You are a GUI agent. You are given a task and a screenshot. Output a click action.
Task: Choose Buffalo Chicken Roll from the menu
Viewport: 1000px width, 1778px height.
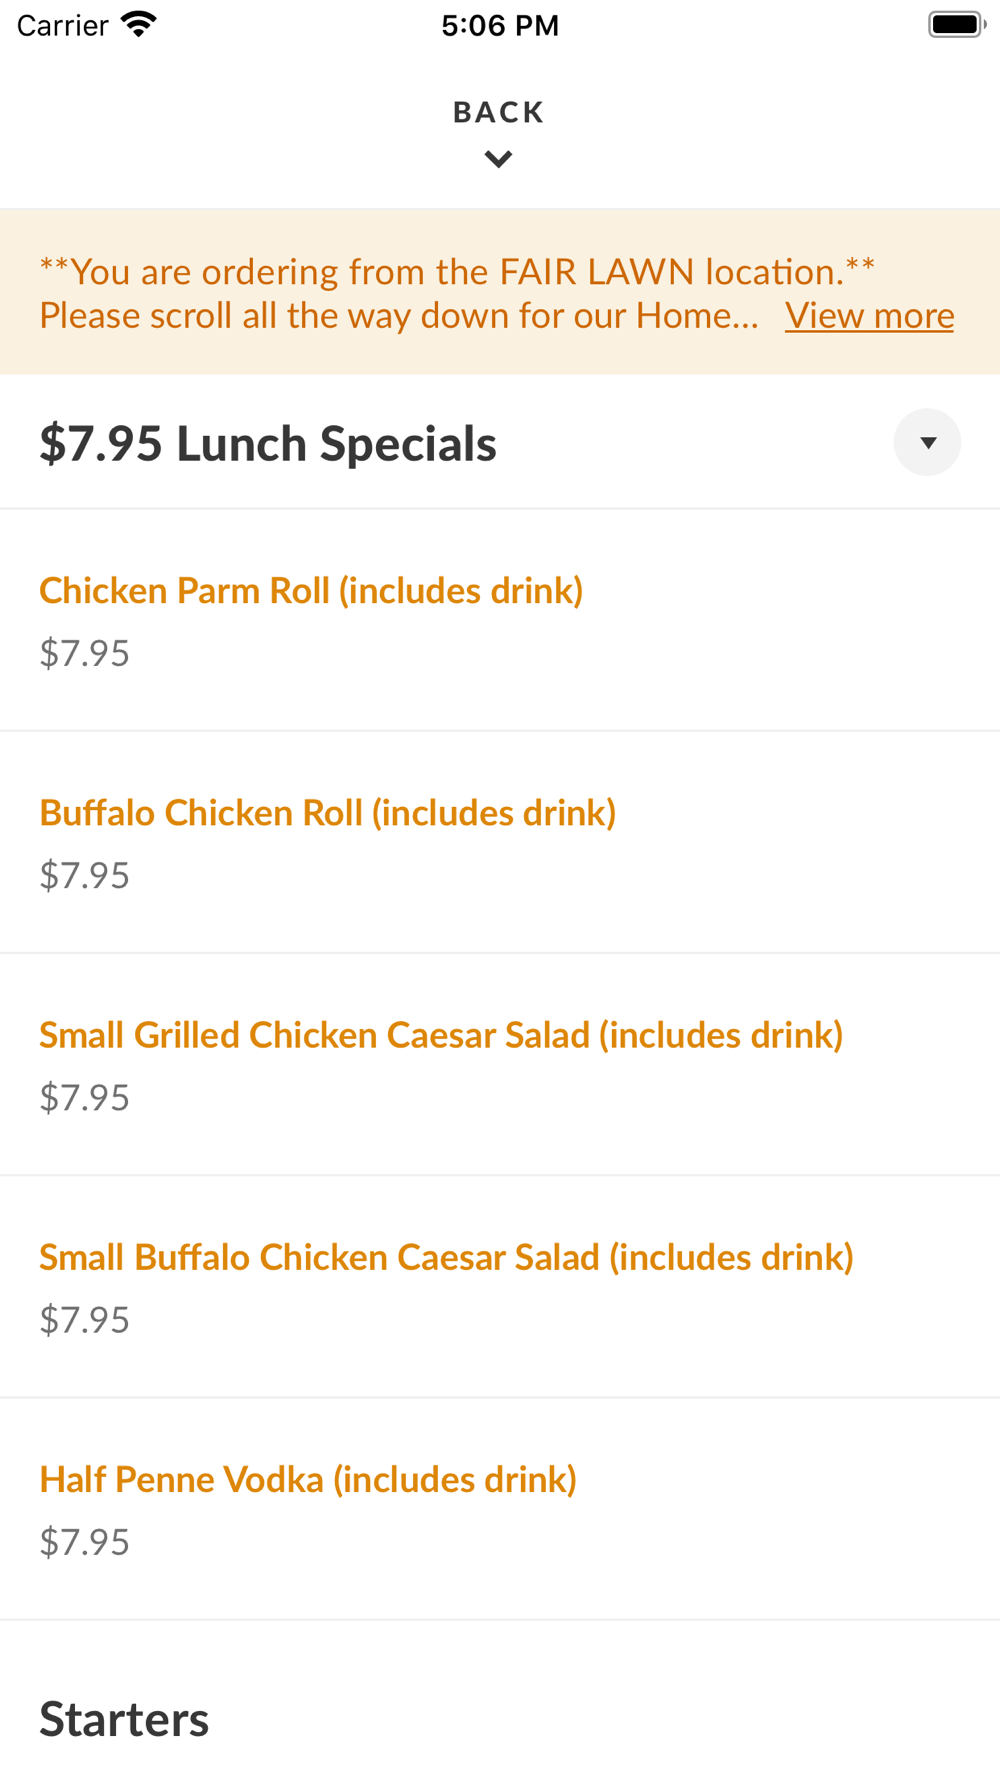[327, 813]
